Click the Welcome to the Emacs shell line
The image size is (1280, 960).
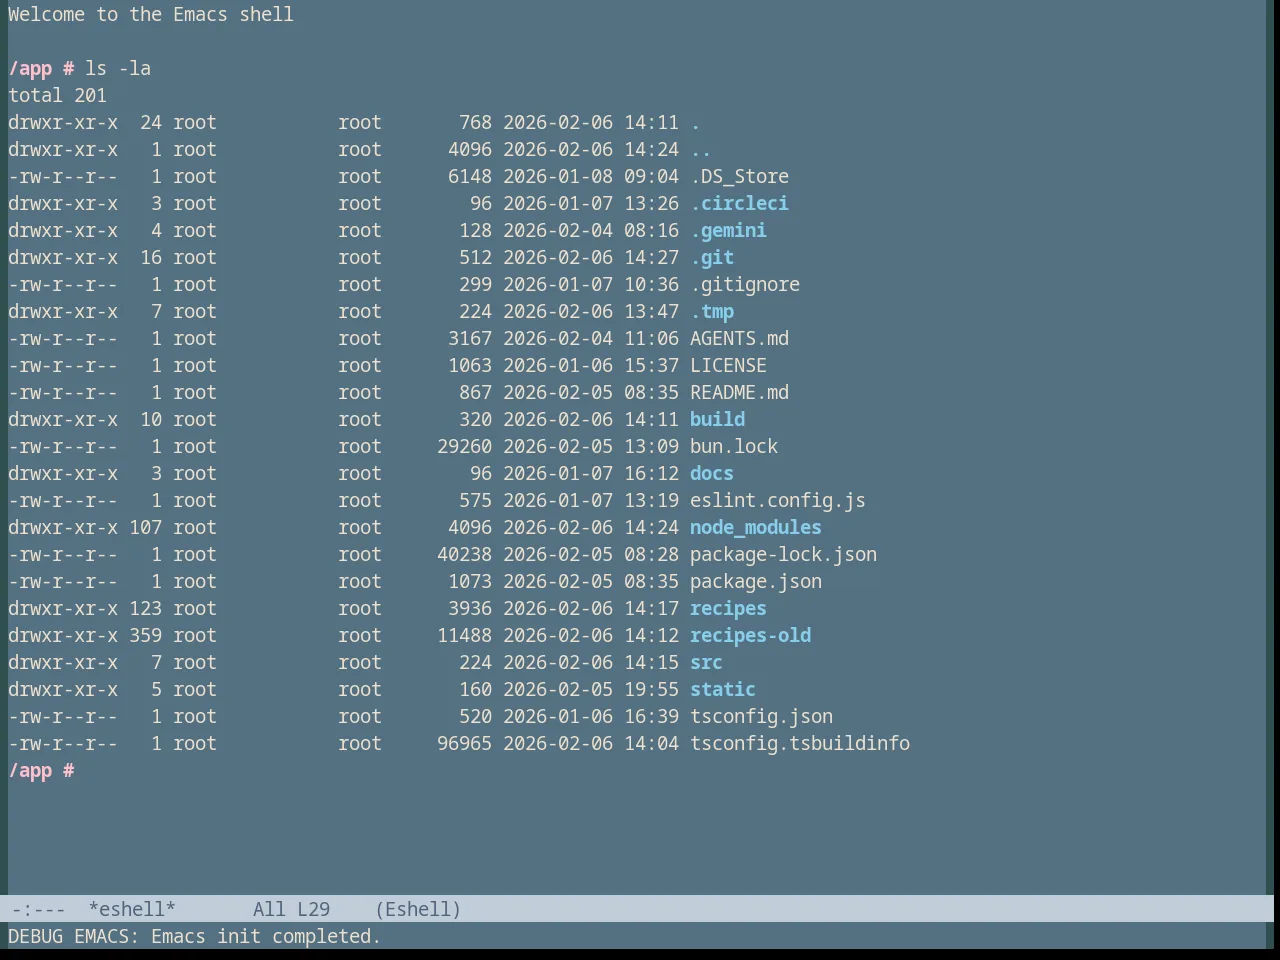[x=151, y=14]
